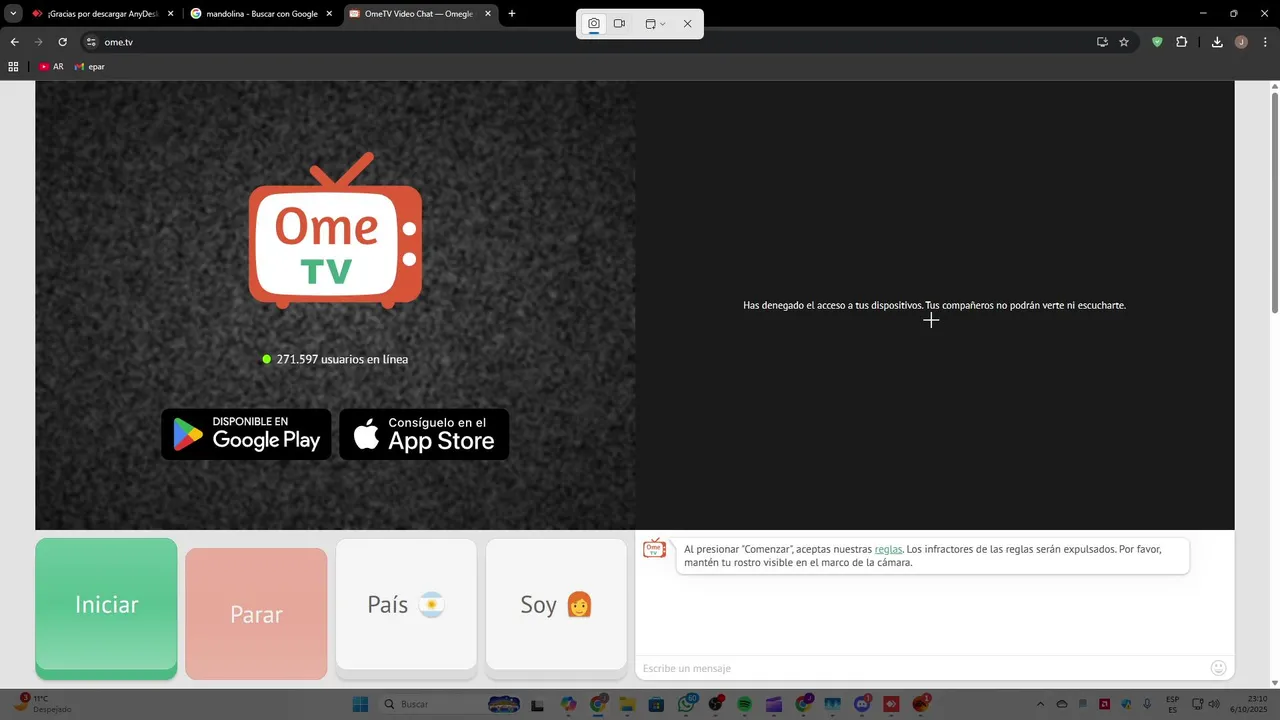Open the Google Play store badge
Image resolution: width=1280 pixels, height=720 pixels.
point(246,434)
